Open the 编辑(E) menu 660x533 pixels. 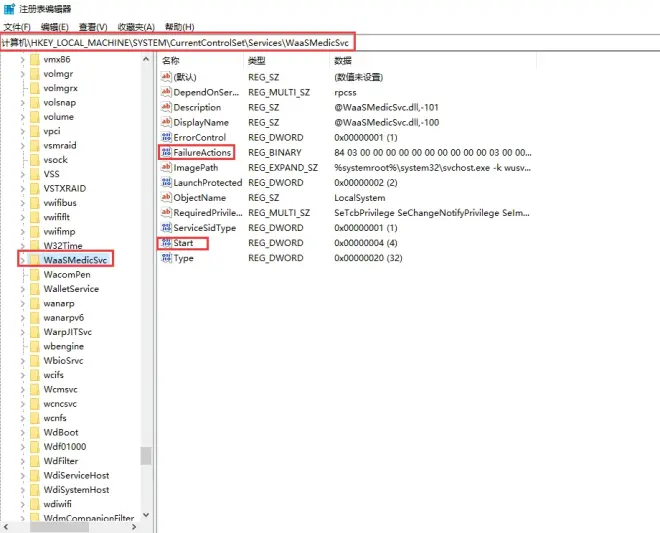coord(55,27)
